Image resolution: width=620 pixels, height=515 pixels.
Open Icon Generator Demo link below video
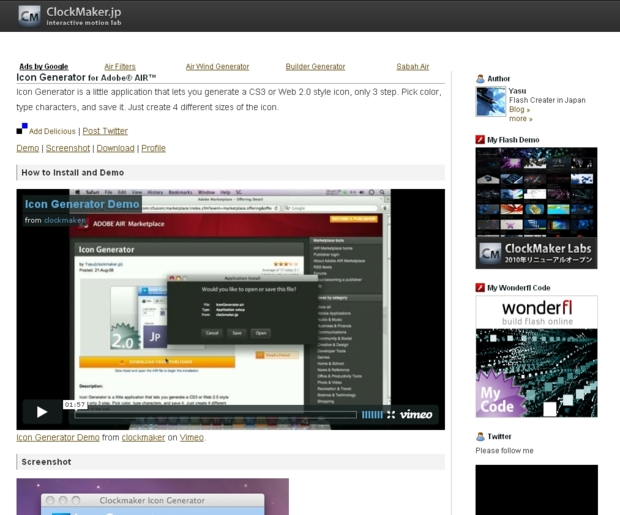58,437
